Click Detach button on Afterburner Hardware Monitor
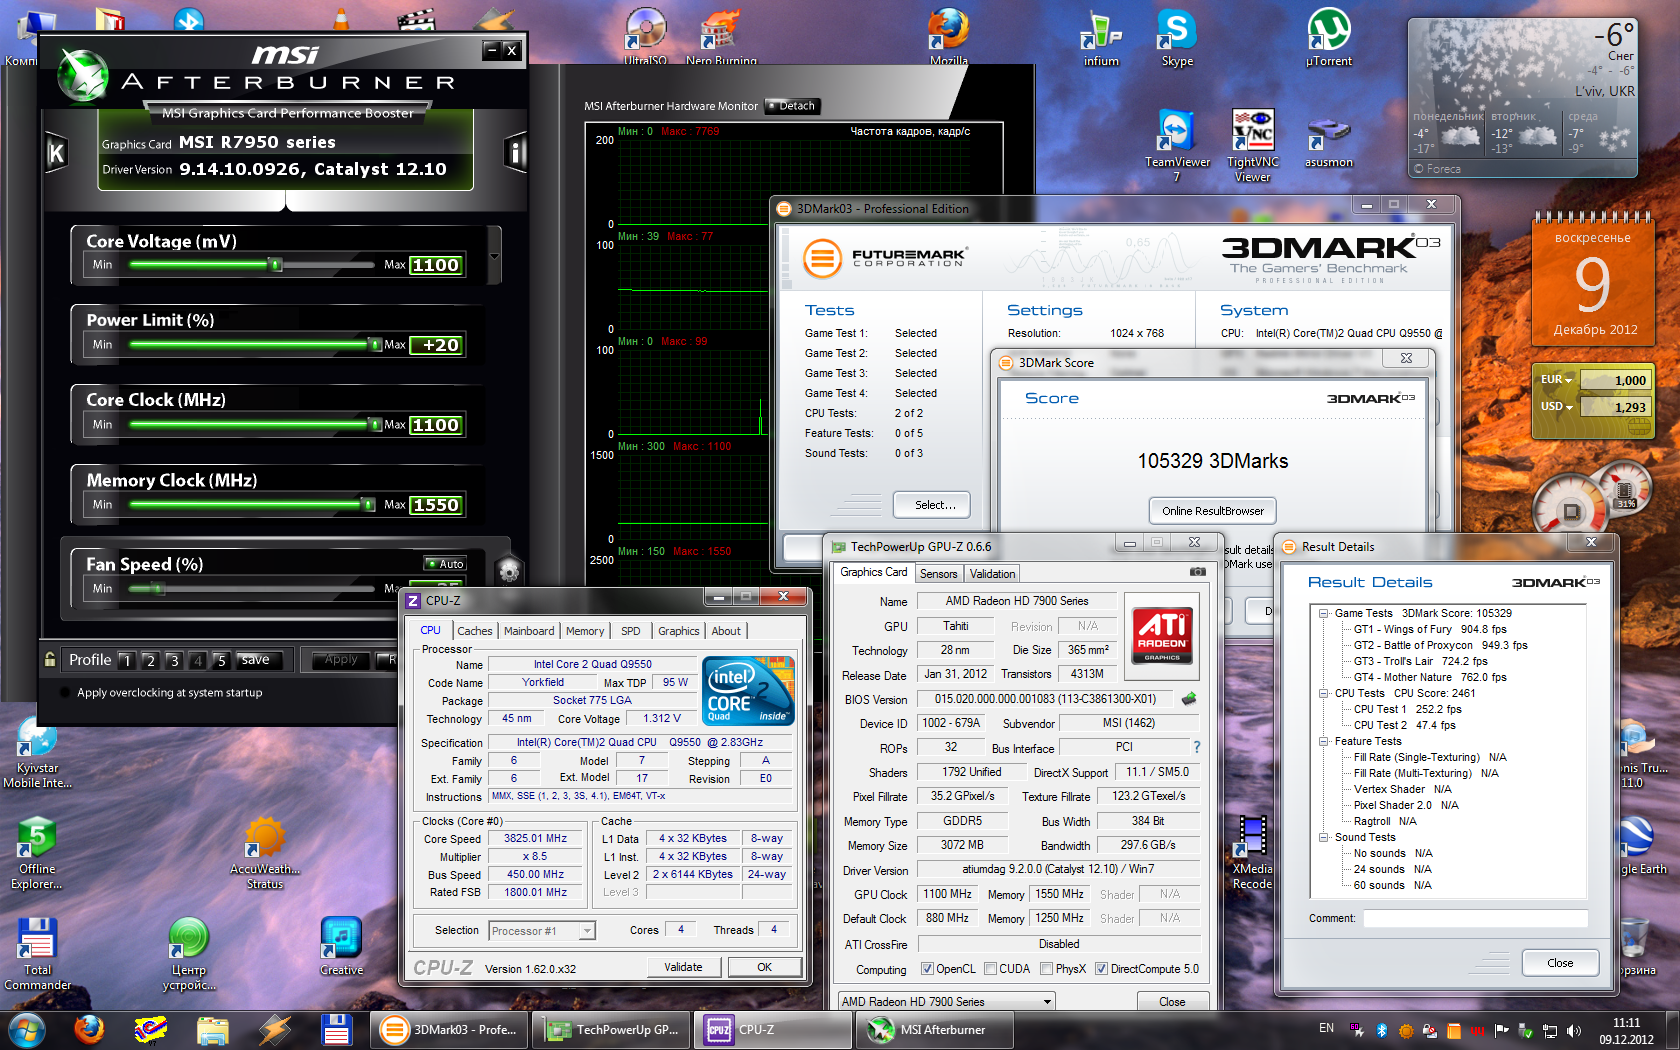Image resolution: width=1680 pixels, height=1050 pixels. pos(792,106)
